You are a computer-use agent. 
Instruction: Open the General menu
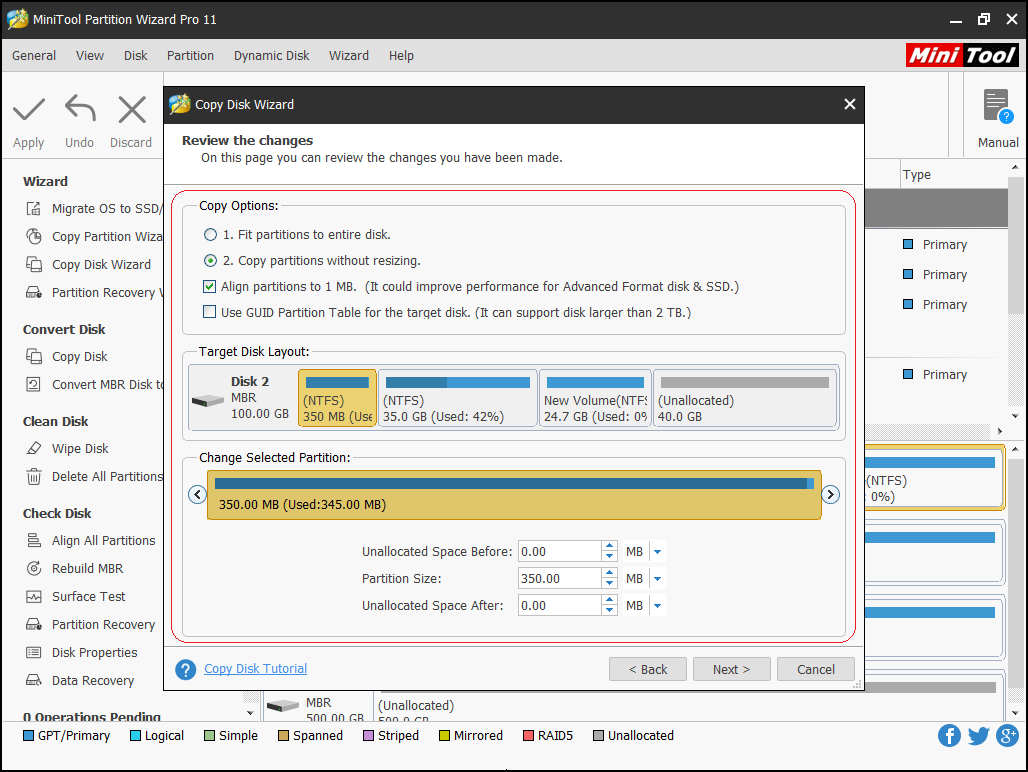point(34,56)
